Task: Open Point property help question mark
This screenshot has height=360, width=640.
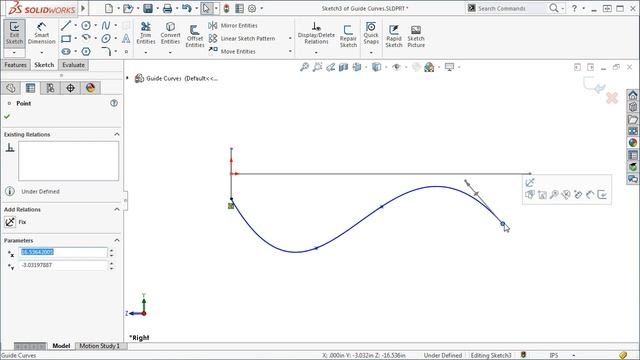Action: [114, 103]
